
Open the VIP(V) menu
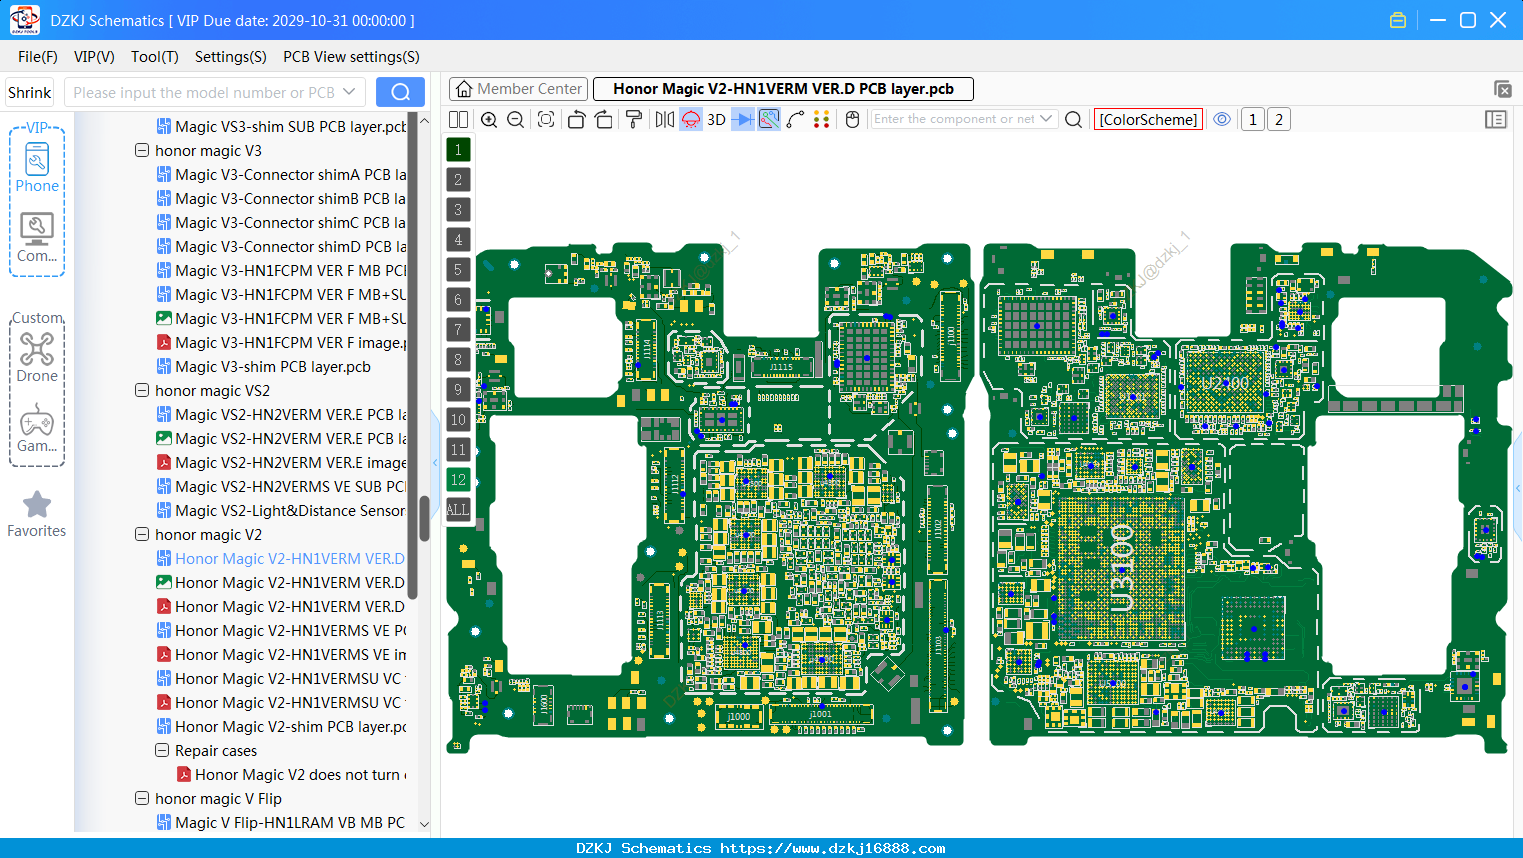pos(94,57)
